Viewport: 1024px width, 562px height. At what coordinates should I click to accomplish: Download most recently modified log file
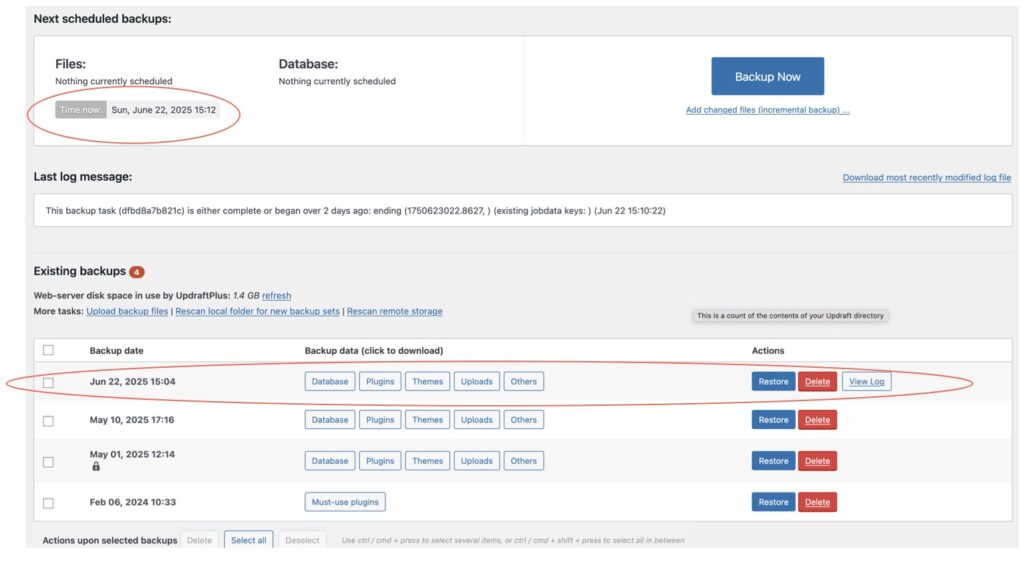pos(926,177)
